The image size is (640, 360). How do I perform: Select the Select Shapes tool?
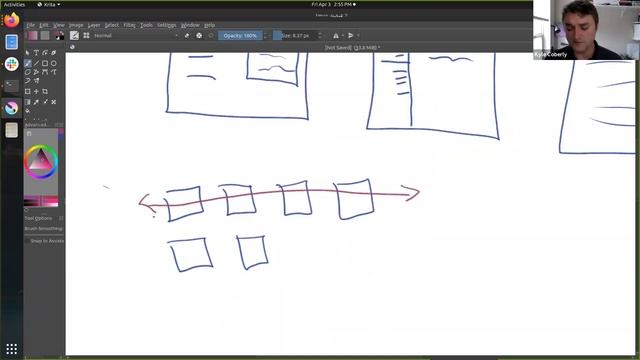pos(27,53)
